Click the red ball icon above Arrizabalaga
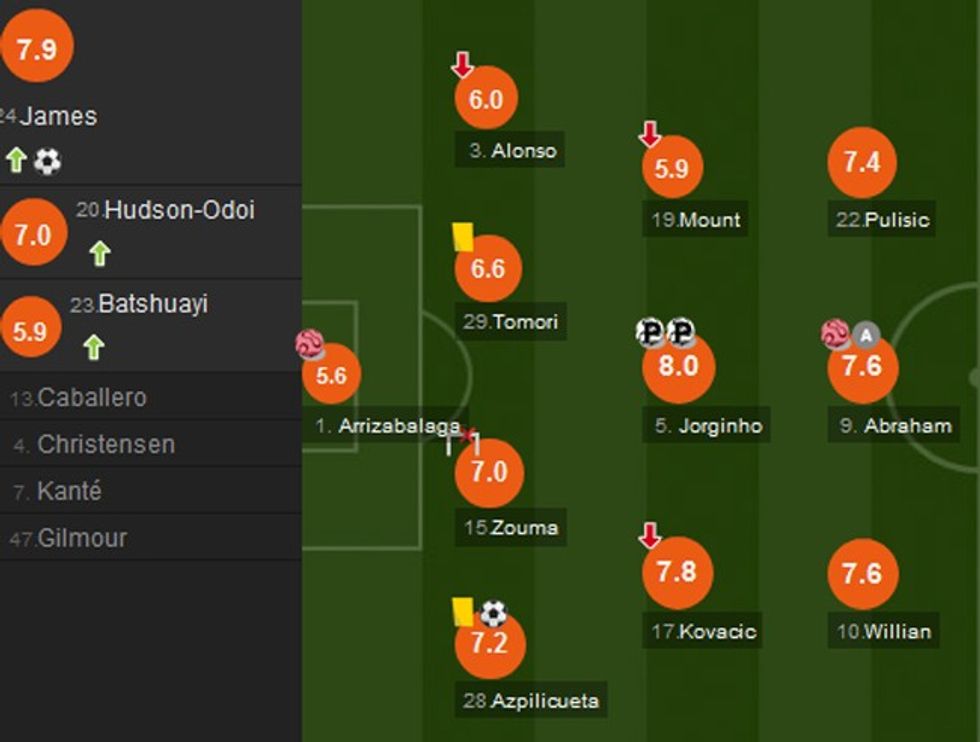This screenshot has height=742, width=980. pyautogui.click(x=308, y=344)
